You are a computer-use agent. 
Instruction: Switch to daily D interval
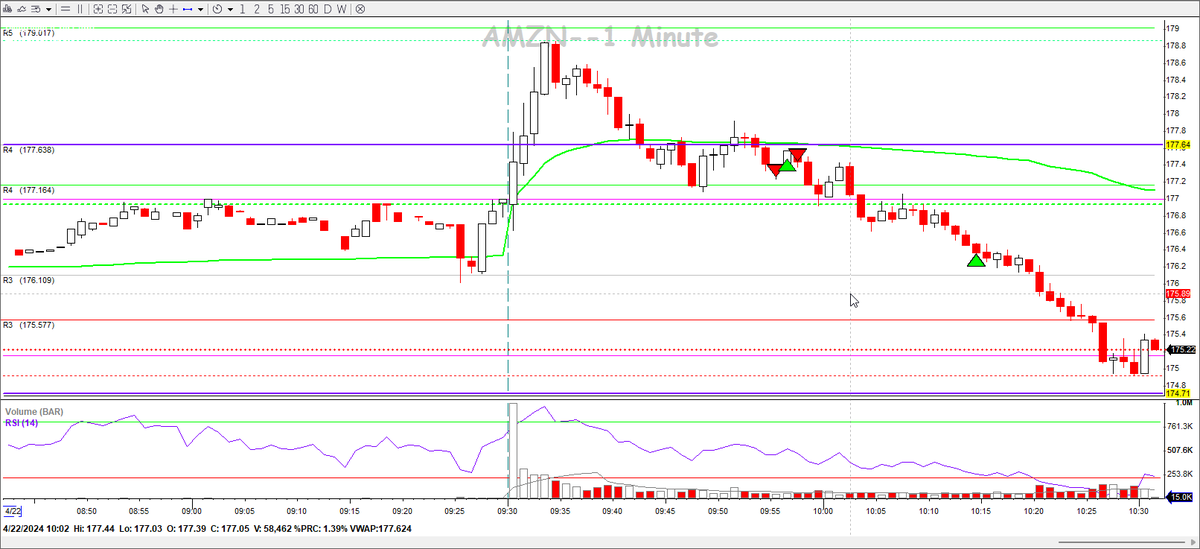327,9
